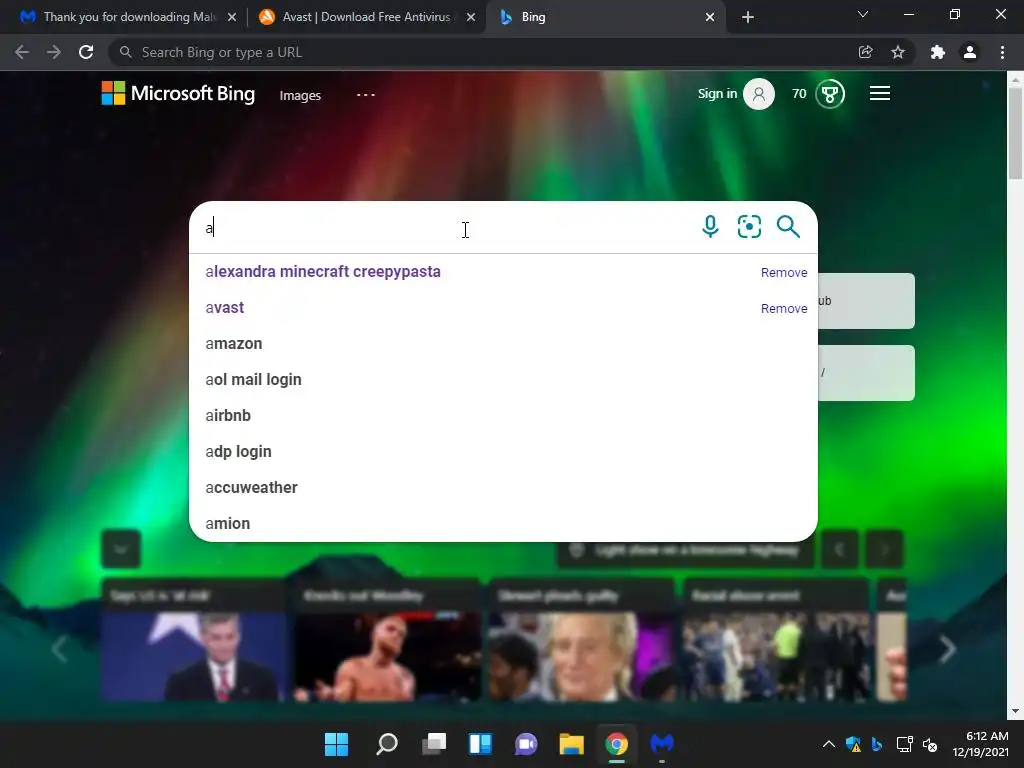Click the magnifier search button in Bing
Viewport: 1024px width, 768px height.
coord(788,227)
